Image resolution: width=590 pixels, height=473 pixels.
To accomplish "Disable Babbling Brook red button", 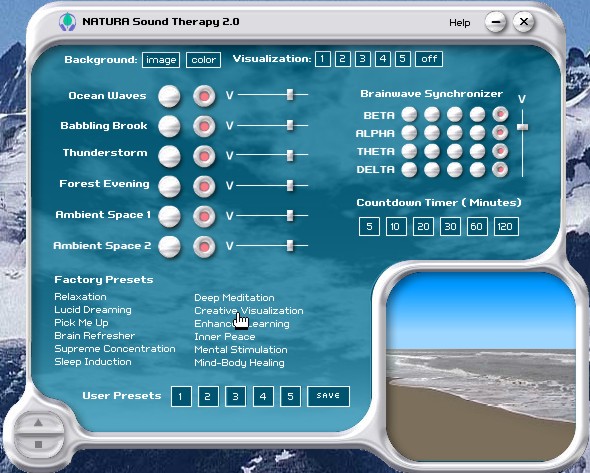I will (204, 126).
